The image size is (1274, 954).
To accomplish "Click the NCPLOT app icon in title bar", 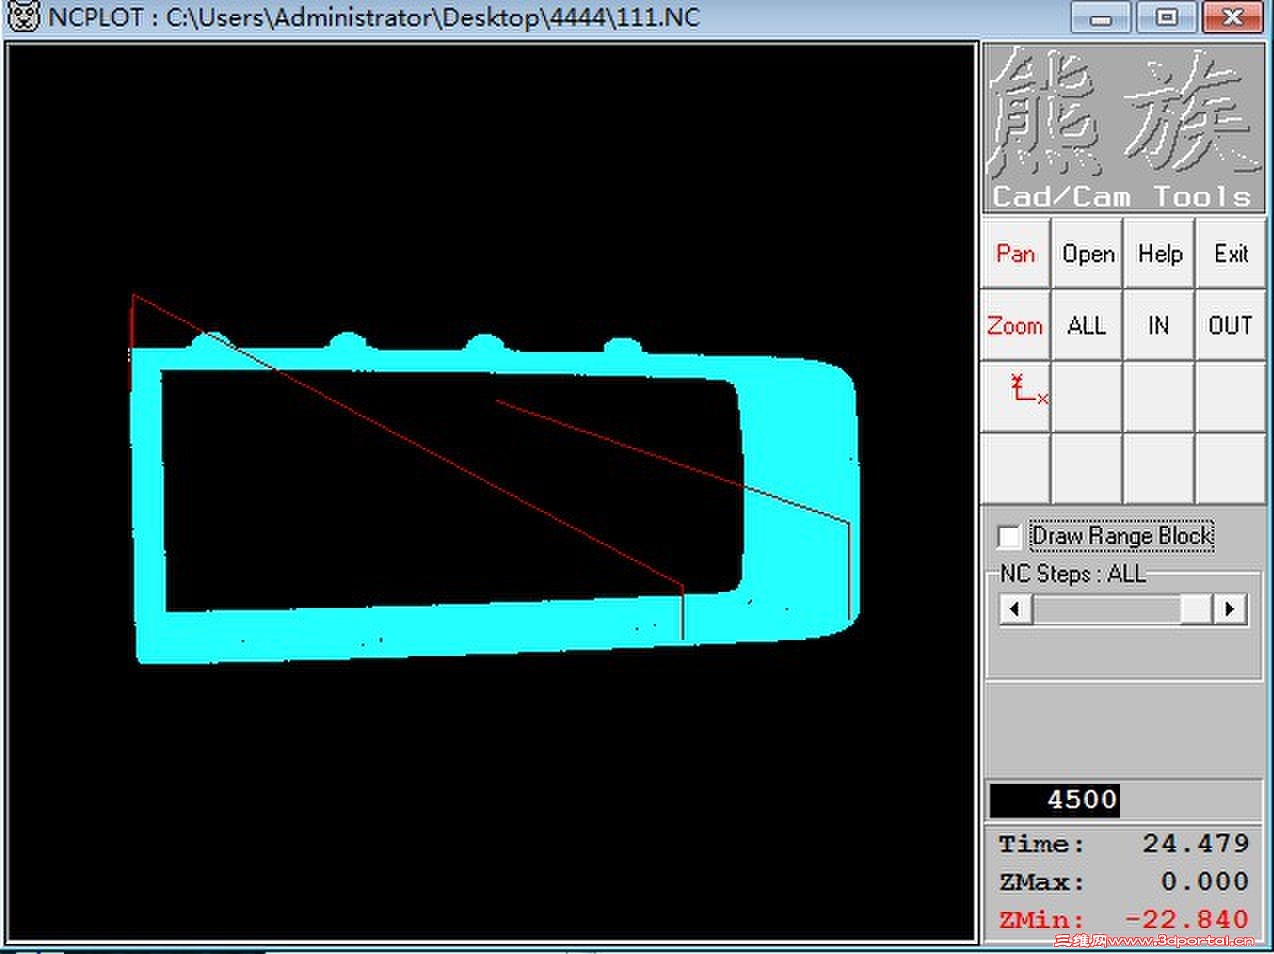I will (22, 17).
